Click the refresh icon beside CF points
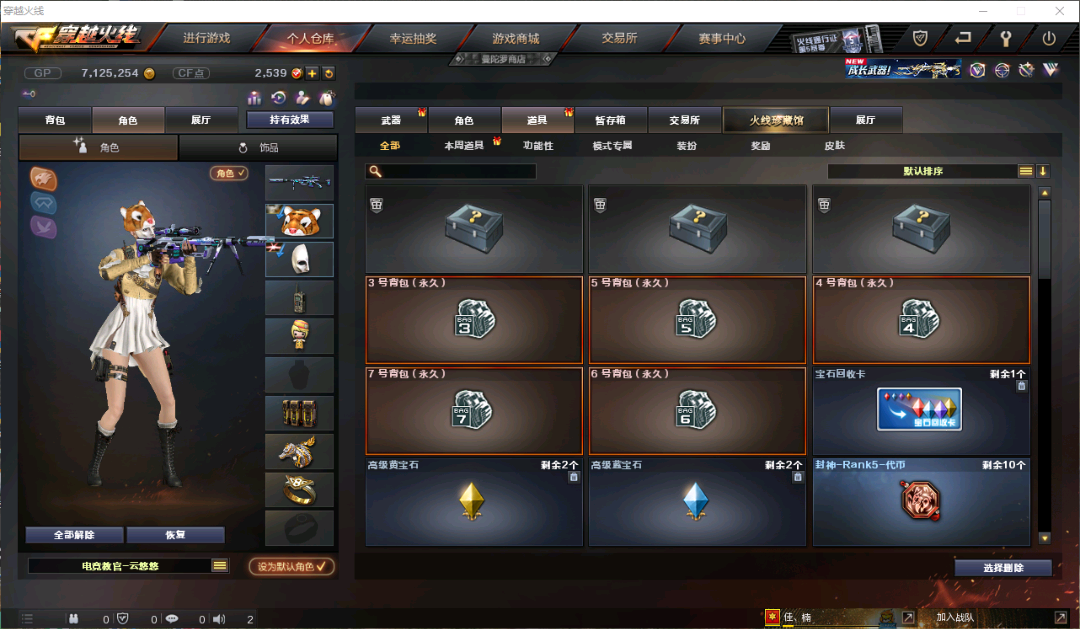 329,73
